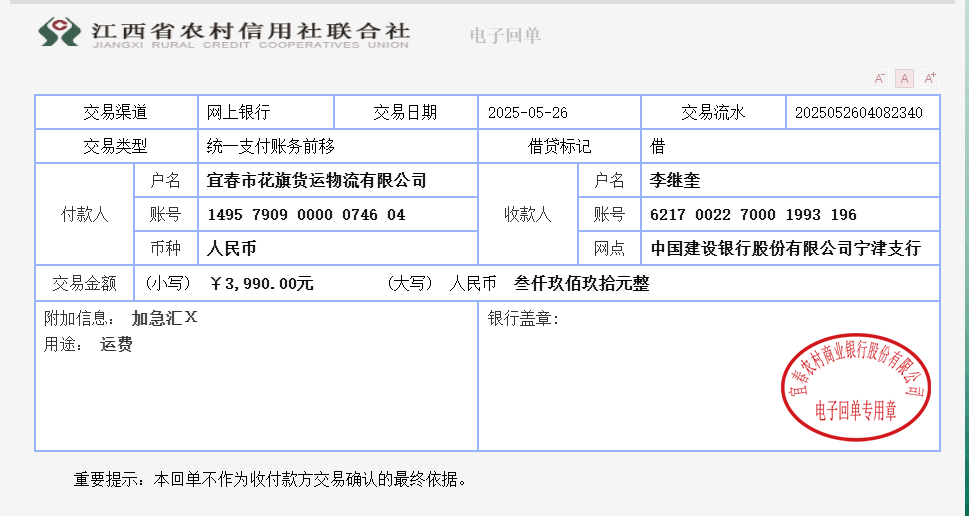The height and width of the screenshot is (516, 969).
Task: Select purpose value 运费
Action: click(x=116, y=344)
